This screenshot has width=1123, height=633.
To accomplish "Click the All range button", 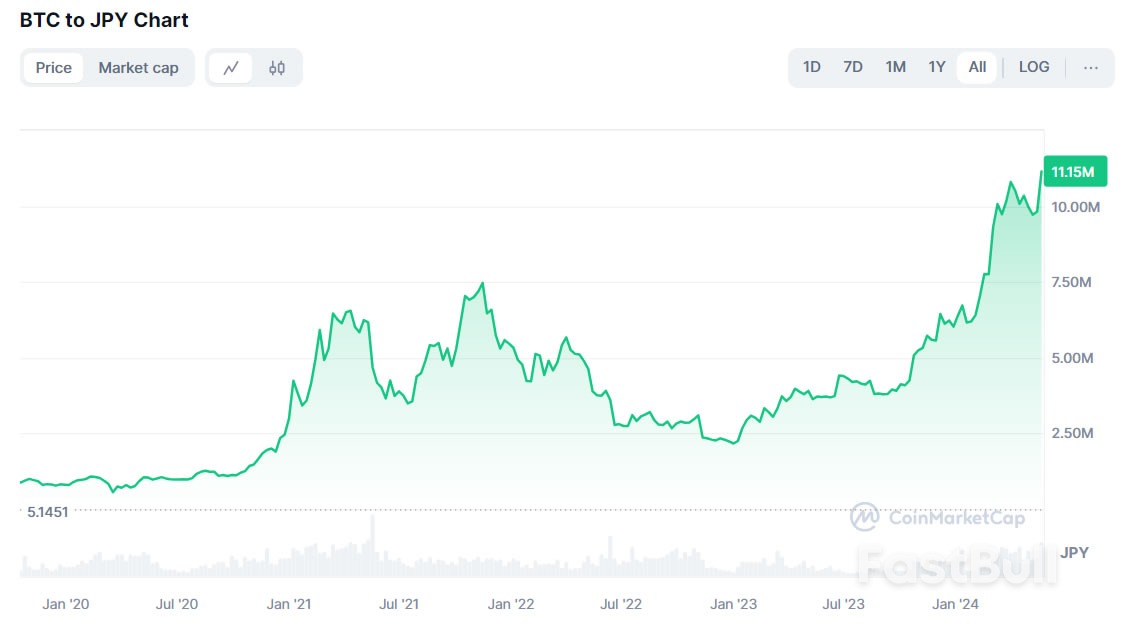I will pyautogui.click(x=975, y=66).
